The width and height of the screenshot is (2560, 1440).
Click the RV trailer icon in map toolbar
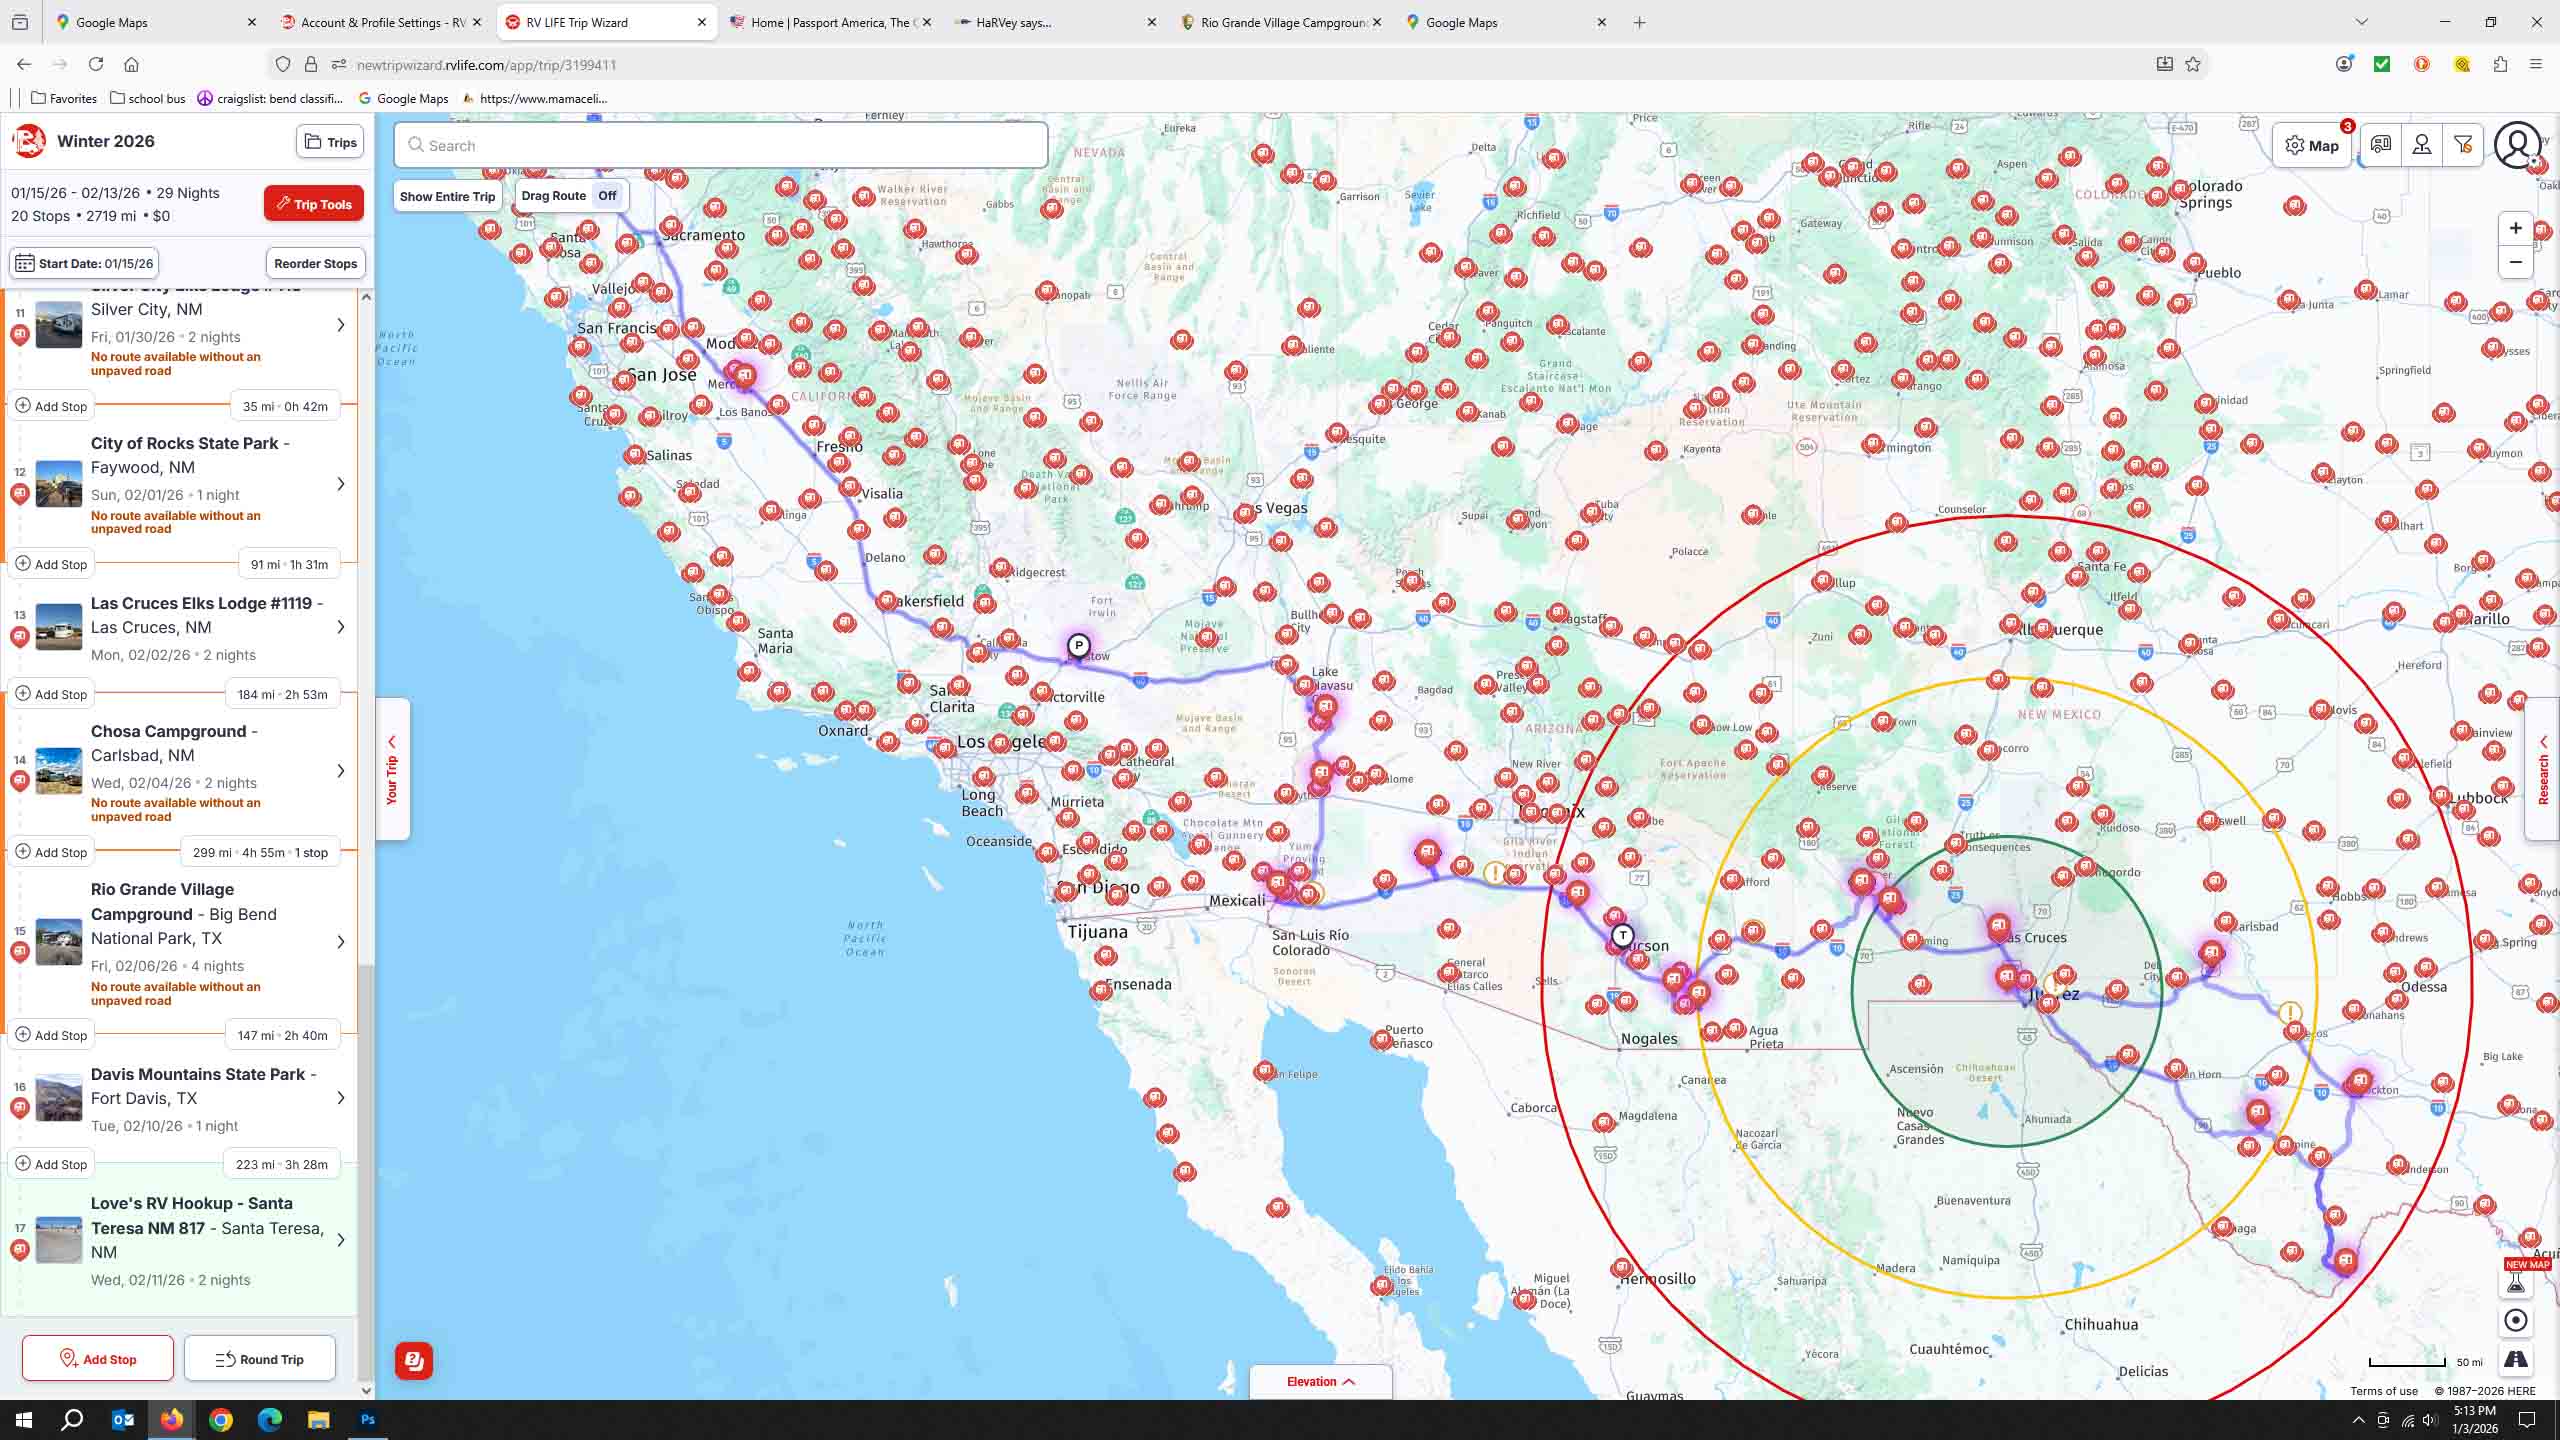[x=2381, y=145]
